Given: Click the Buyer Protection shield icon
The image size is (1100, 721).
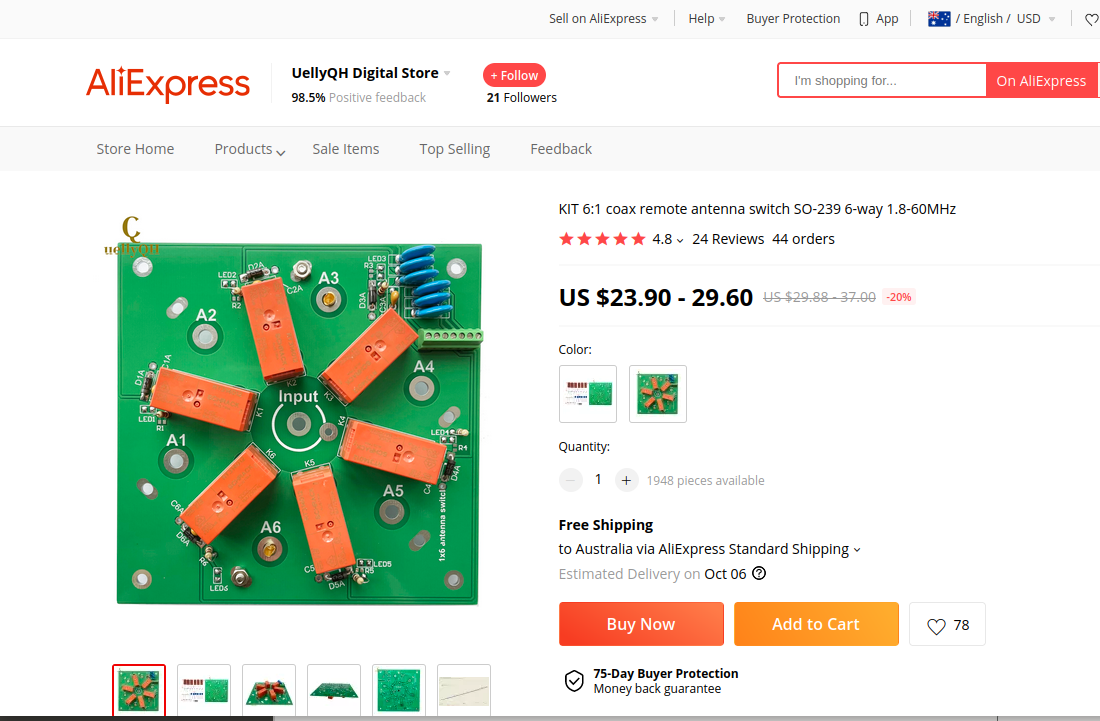Looking at the screenshot, I should pyautogui.click(x=574, y=681).
